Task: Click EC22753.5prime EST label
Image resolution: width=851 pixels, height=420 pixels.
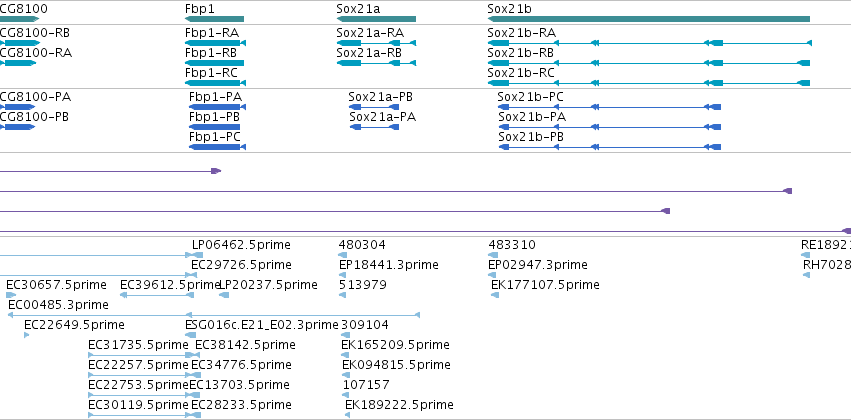Action: (138, 385)
